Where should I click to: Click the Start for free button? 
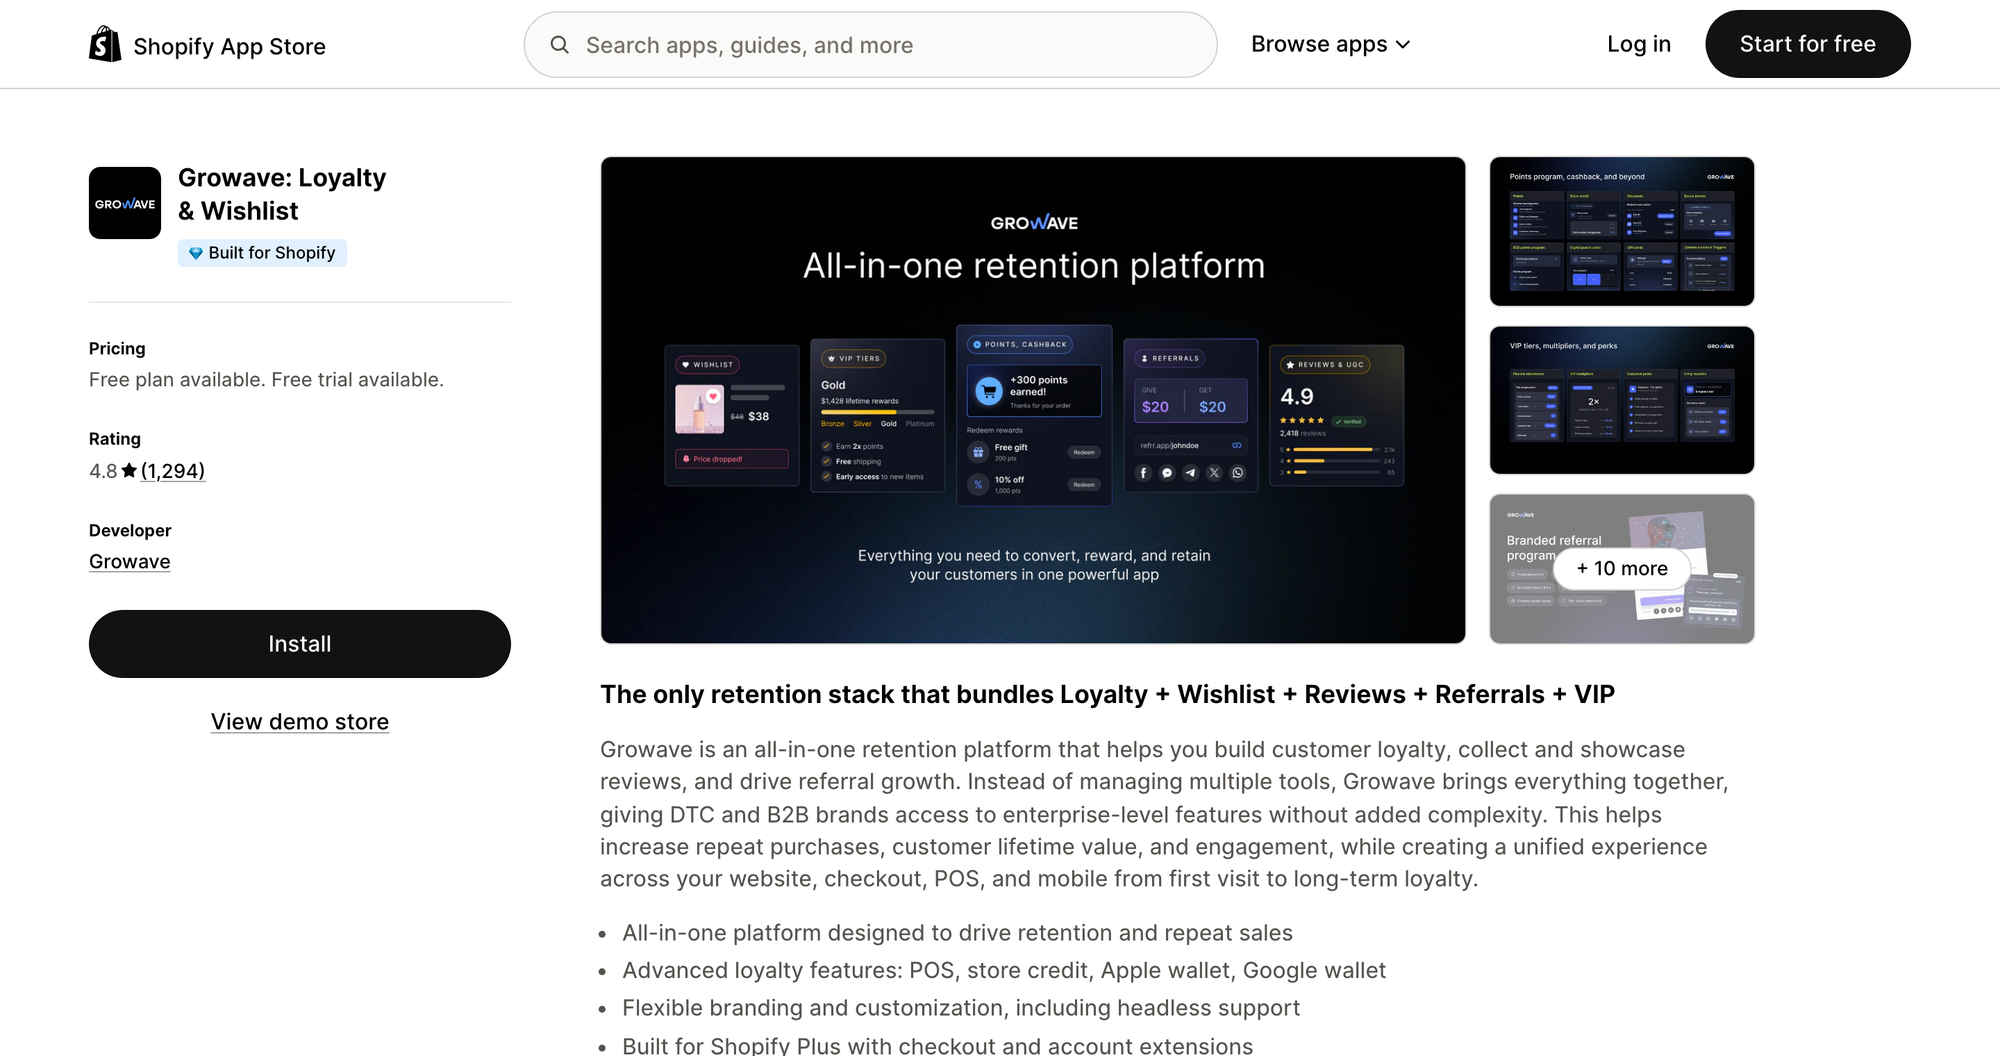point(1807,44)
